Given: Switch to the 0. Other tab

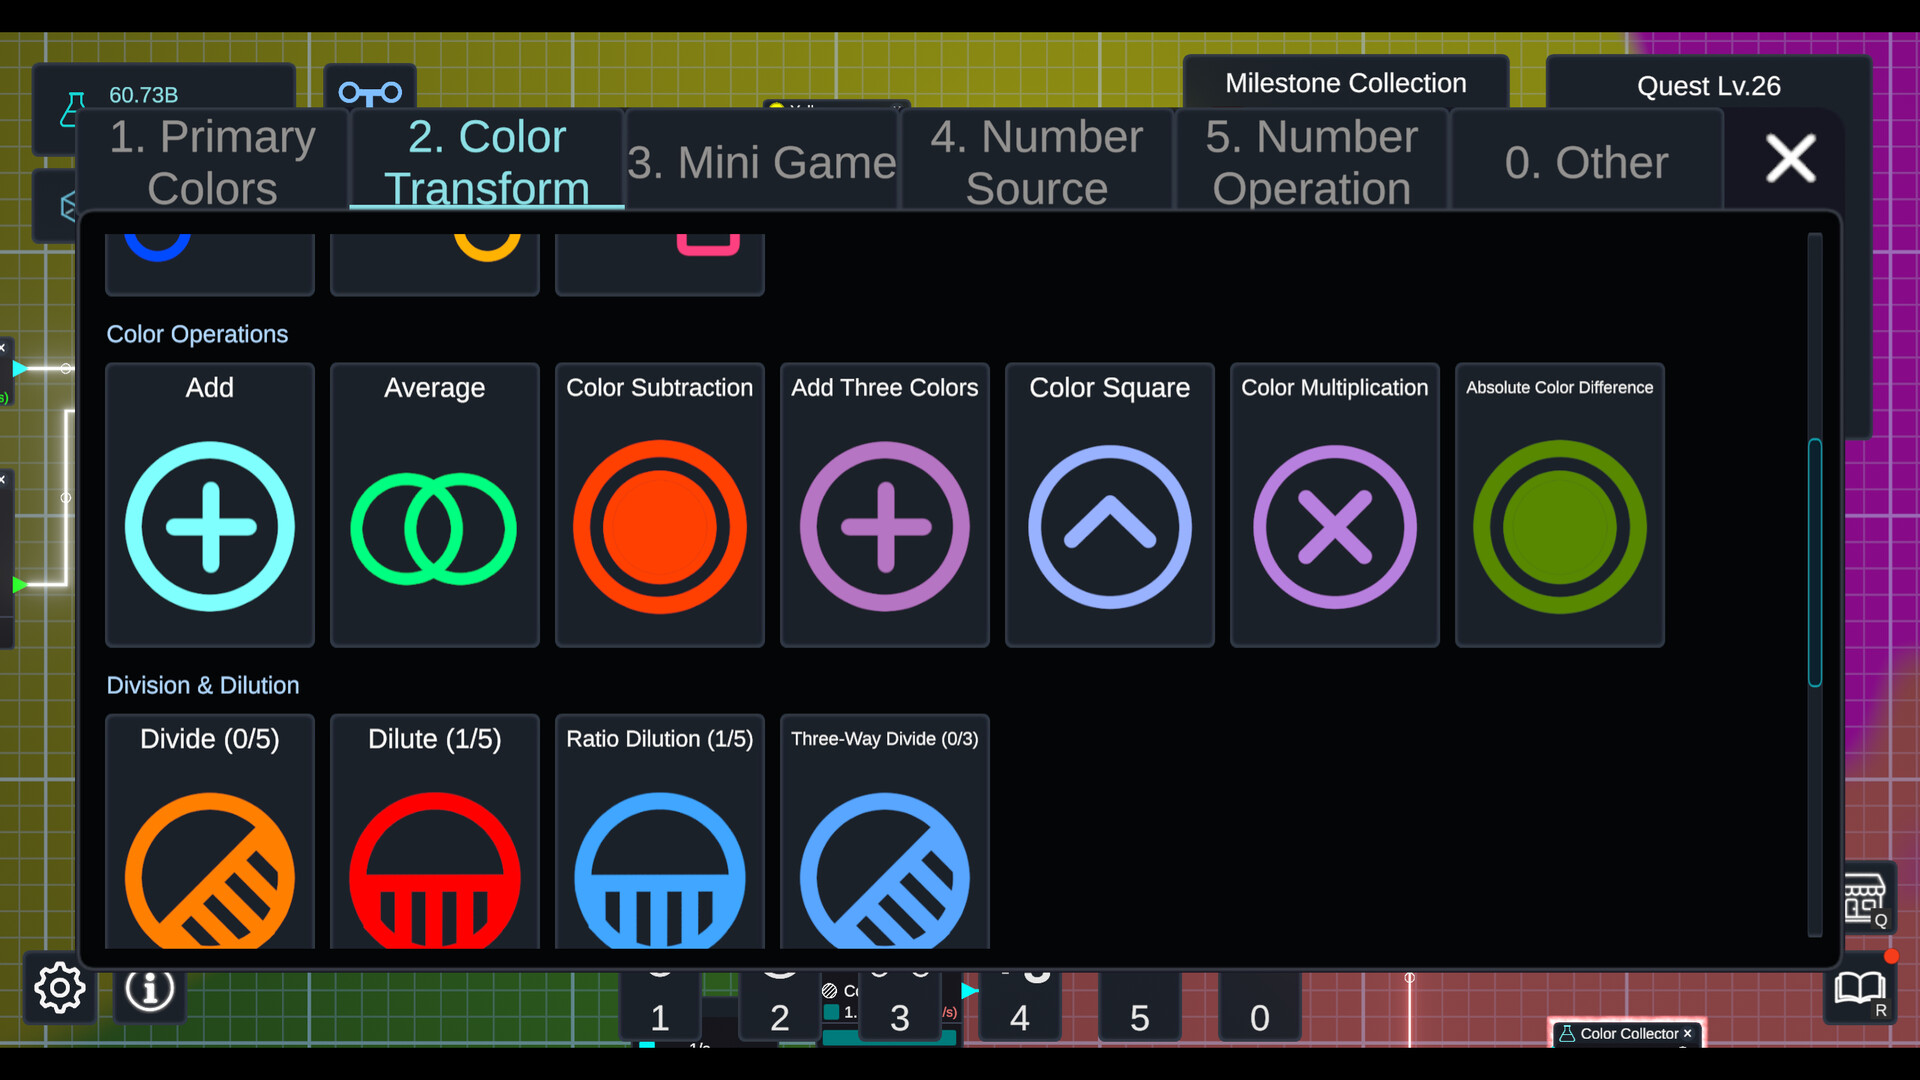Looking at the screenshot, I should click(x=1587, y=161).
